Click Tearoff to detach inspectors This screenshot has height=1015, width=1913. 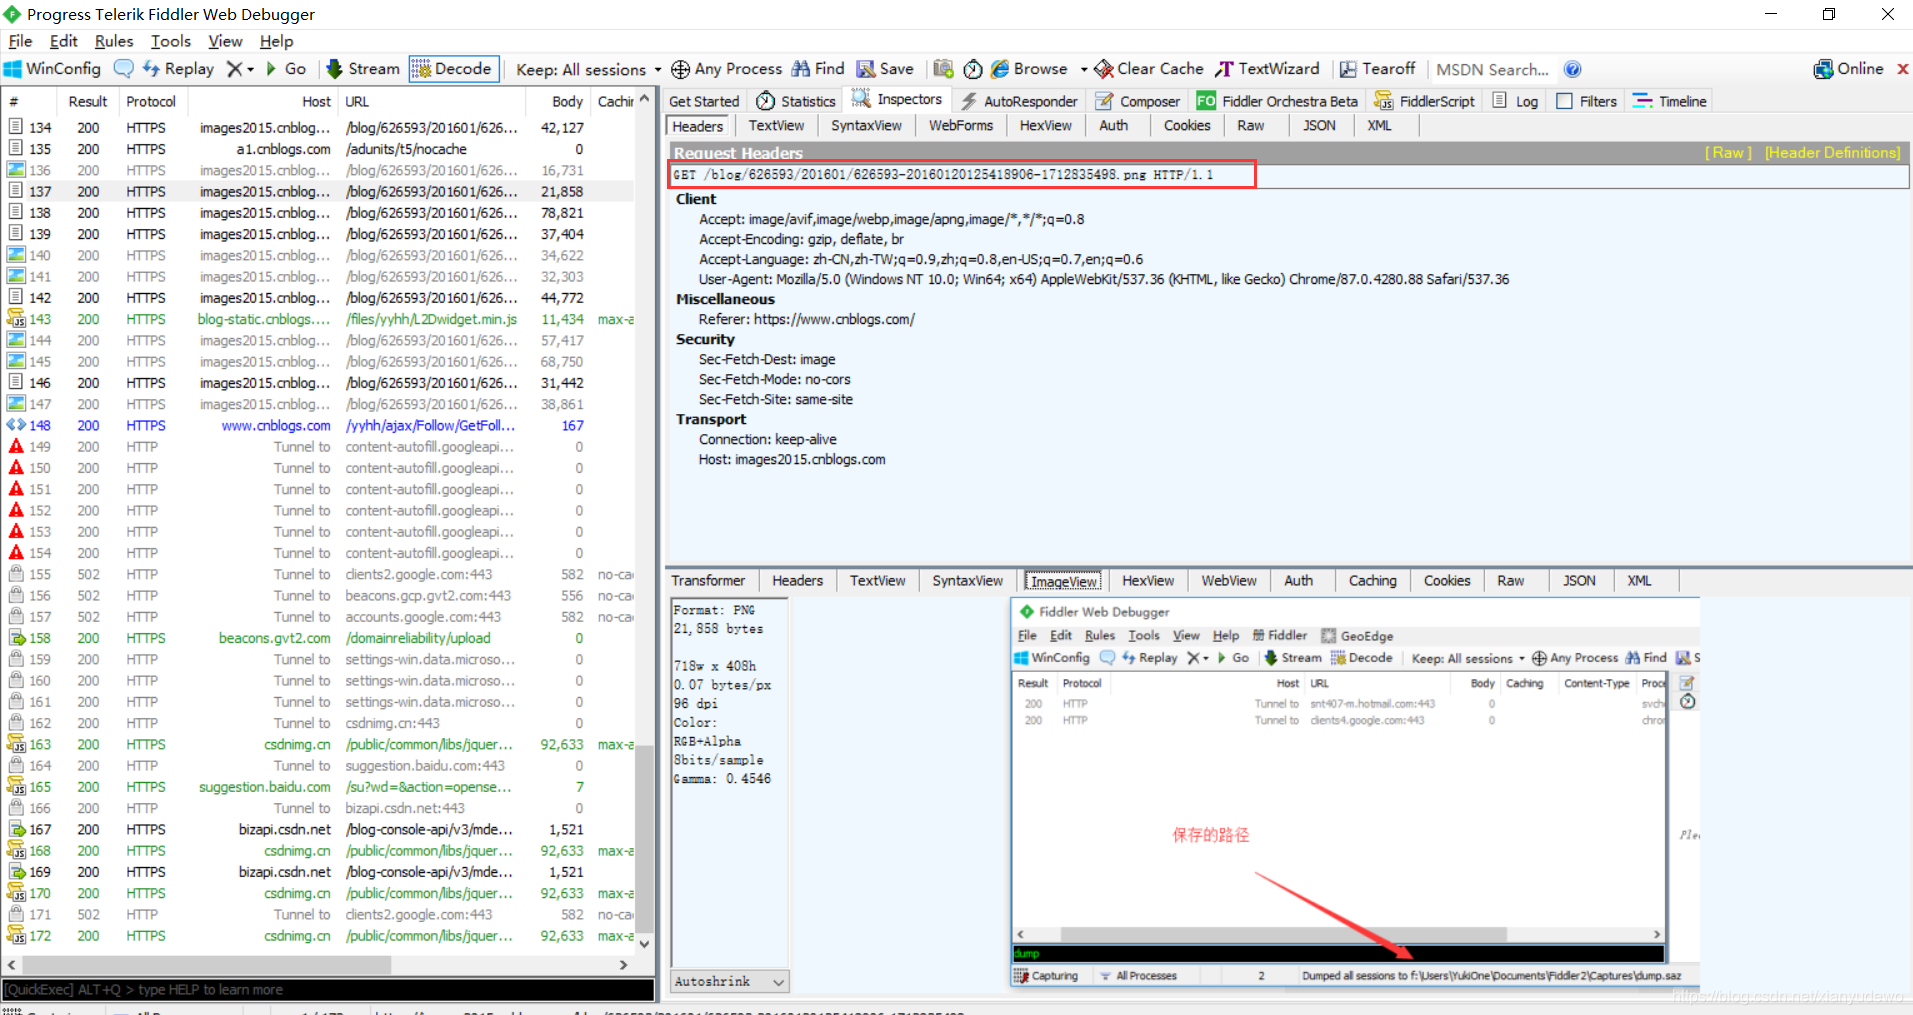point(1378,69)
